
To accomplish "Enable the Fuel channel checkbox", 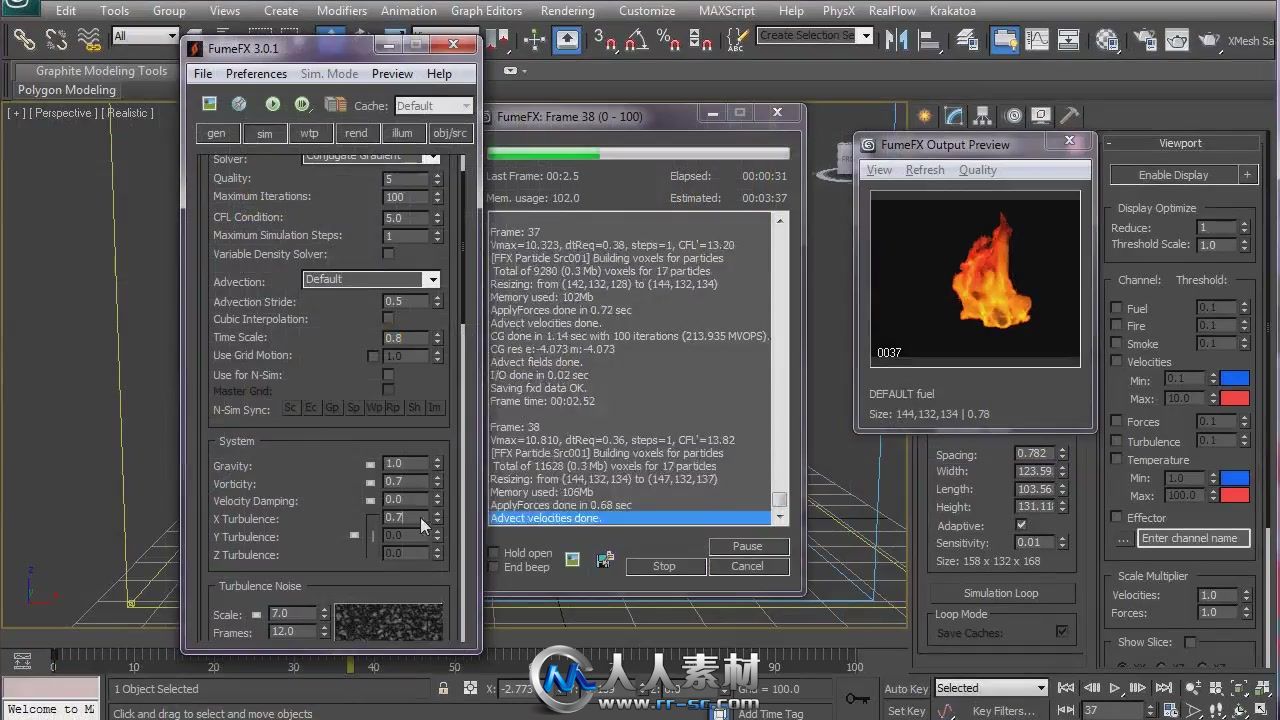I will tap(1117, 308).
